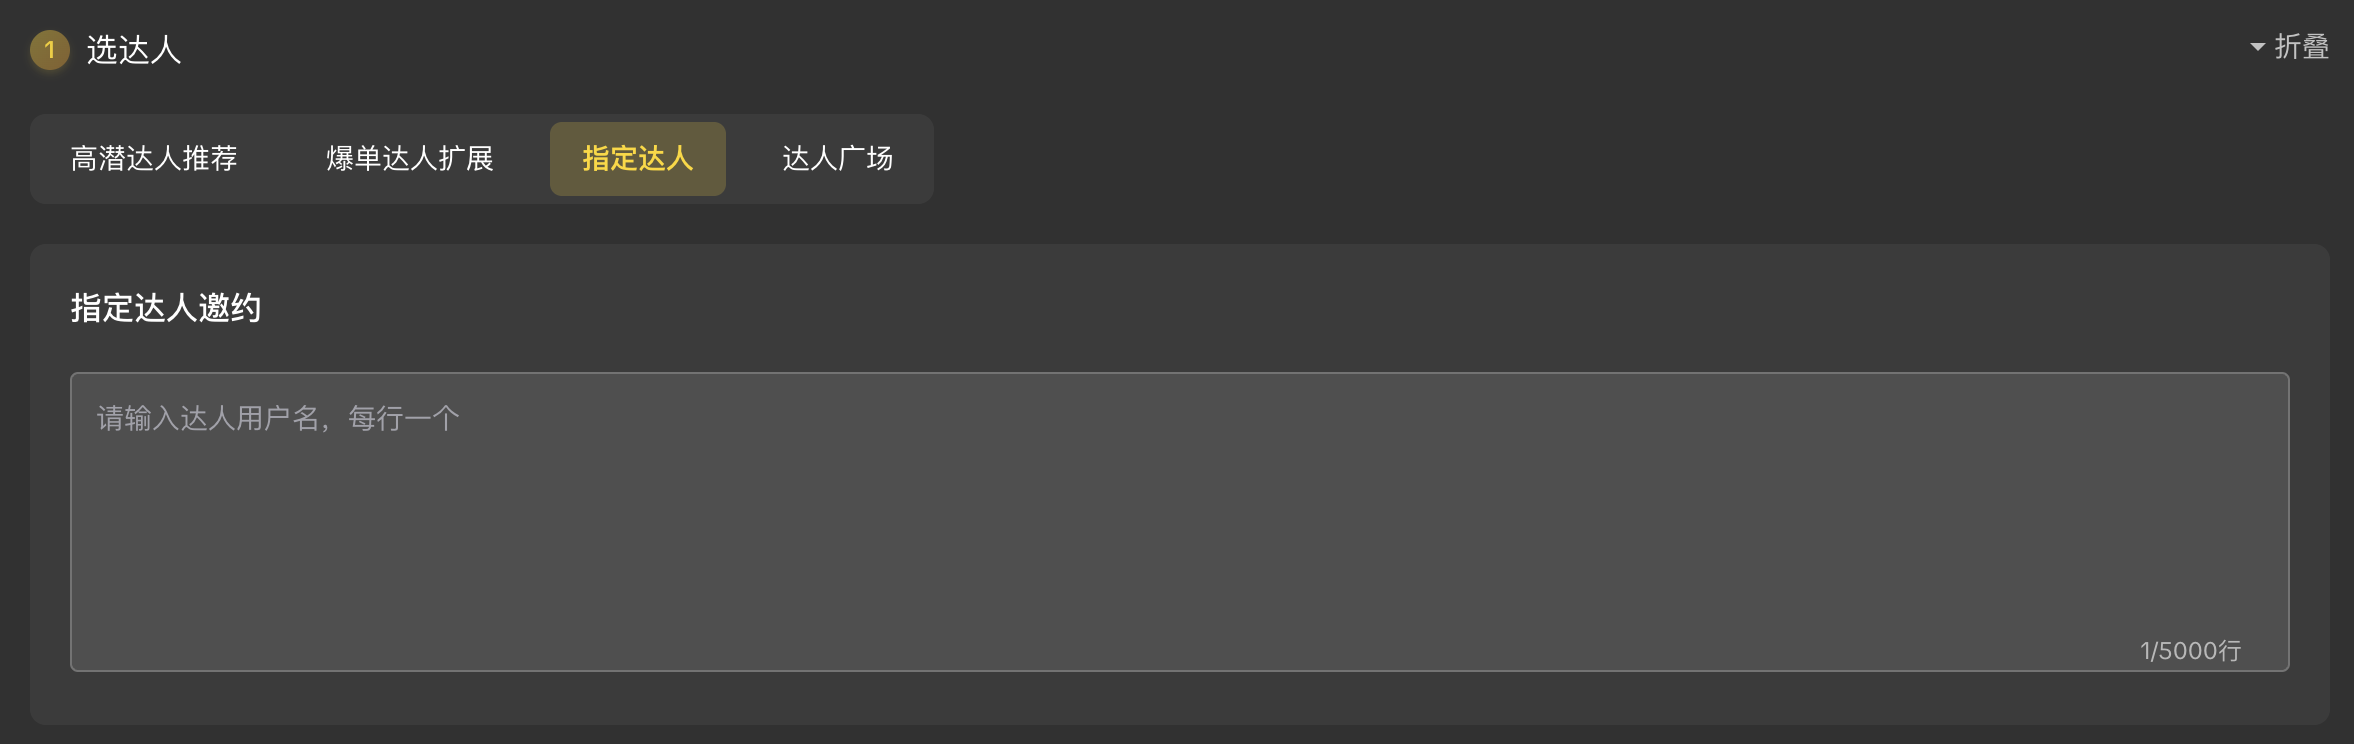Click the bottom edge of the username text box
This screenshot has height=744, width=2354.
point(1180,671)
